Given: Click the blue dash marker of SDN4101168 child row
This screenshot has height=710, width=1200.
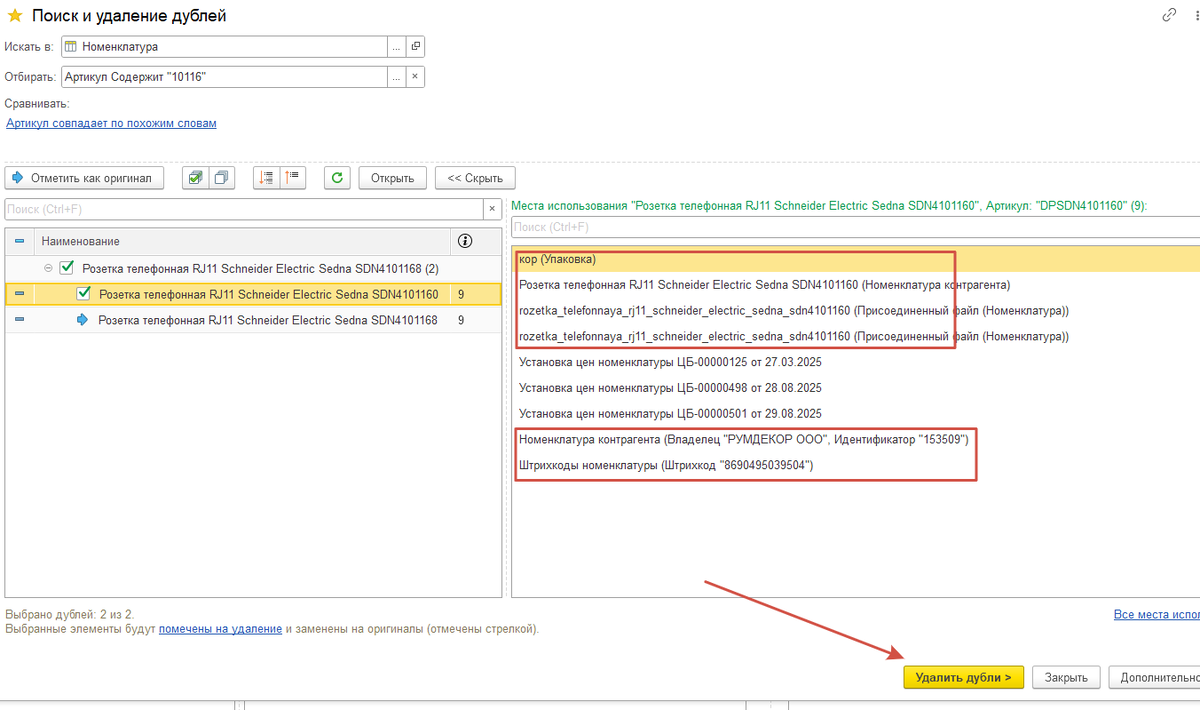Looking at the screenshot, I should 20,320.
